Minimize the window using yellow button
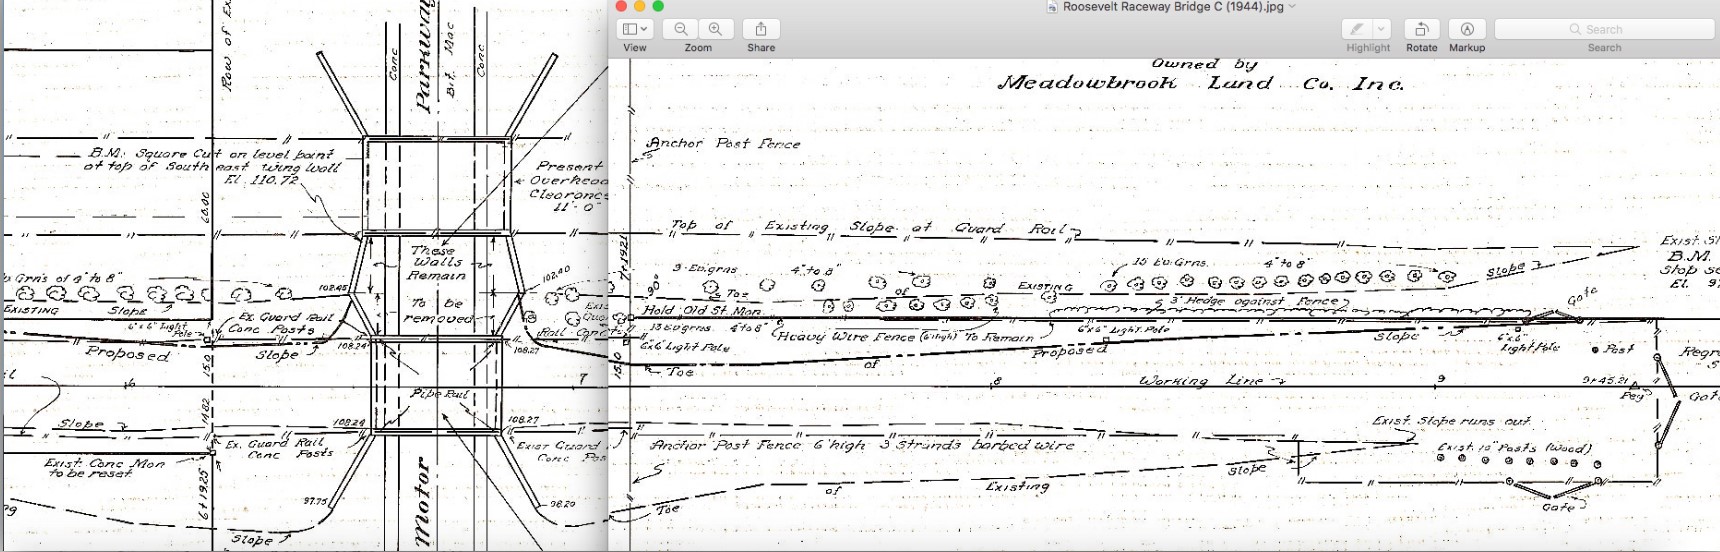1720x552 pixels. 640,6
